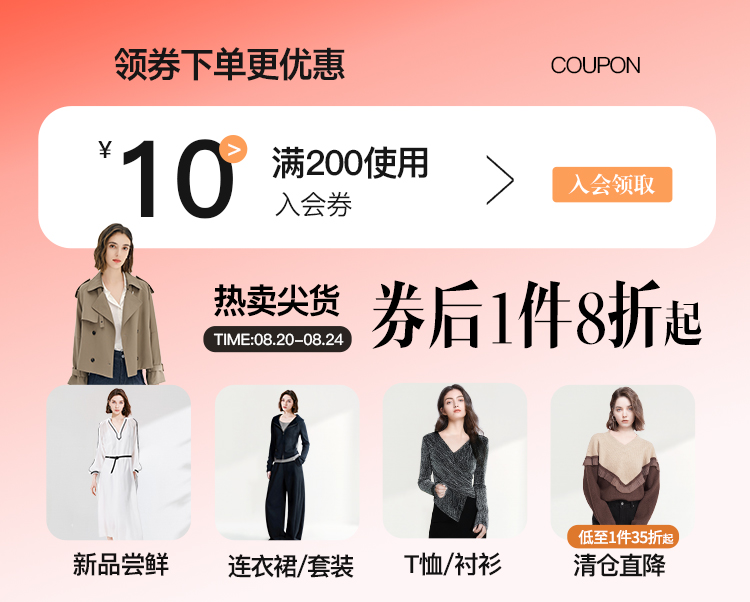Screen dimensions: 750x602
Task: Open the T恤/衬衫 grey top thumbnail
Action: tap(455, 461)
